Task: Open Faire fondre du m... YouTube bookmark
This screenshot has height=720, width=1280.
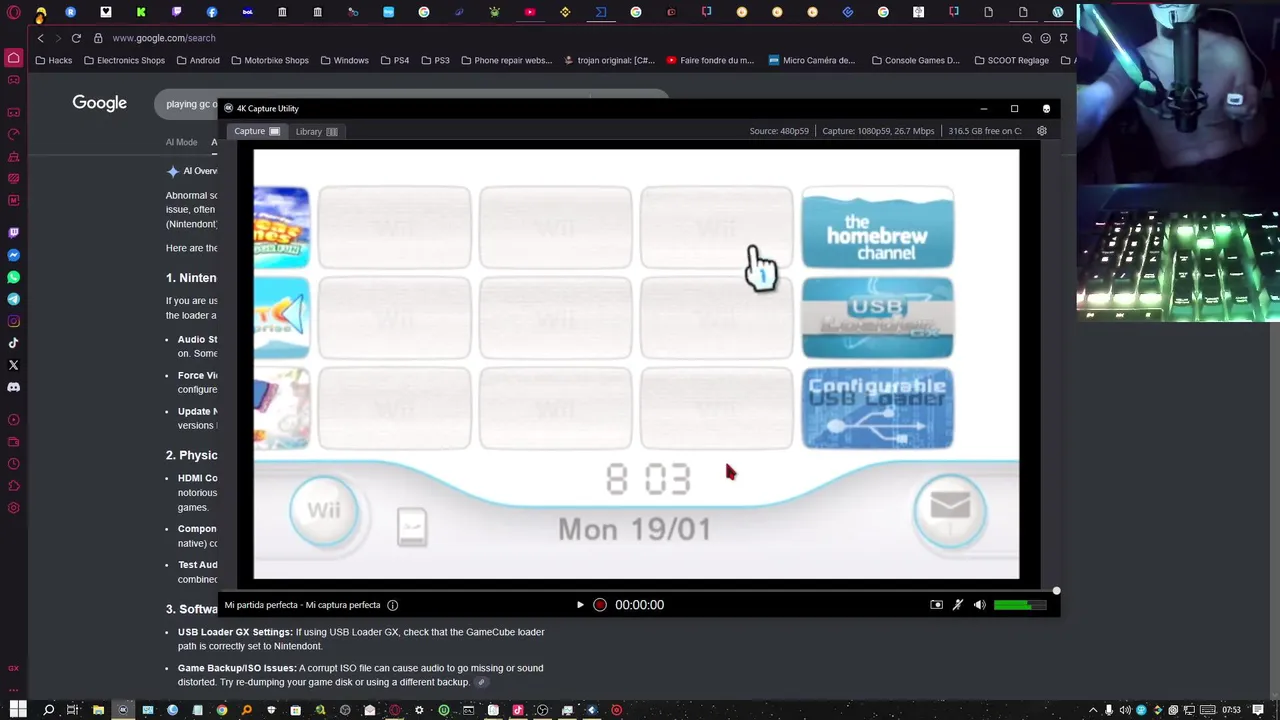Action: point(710,60)
